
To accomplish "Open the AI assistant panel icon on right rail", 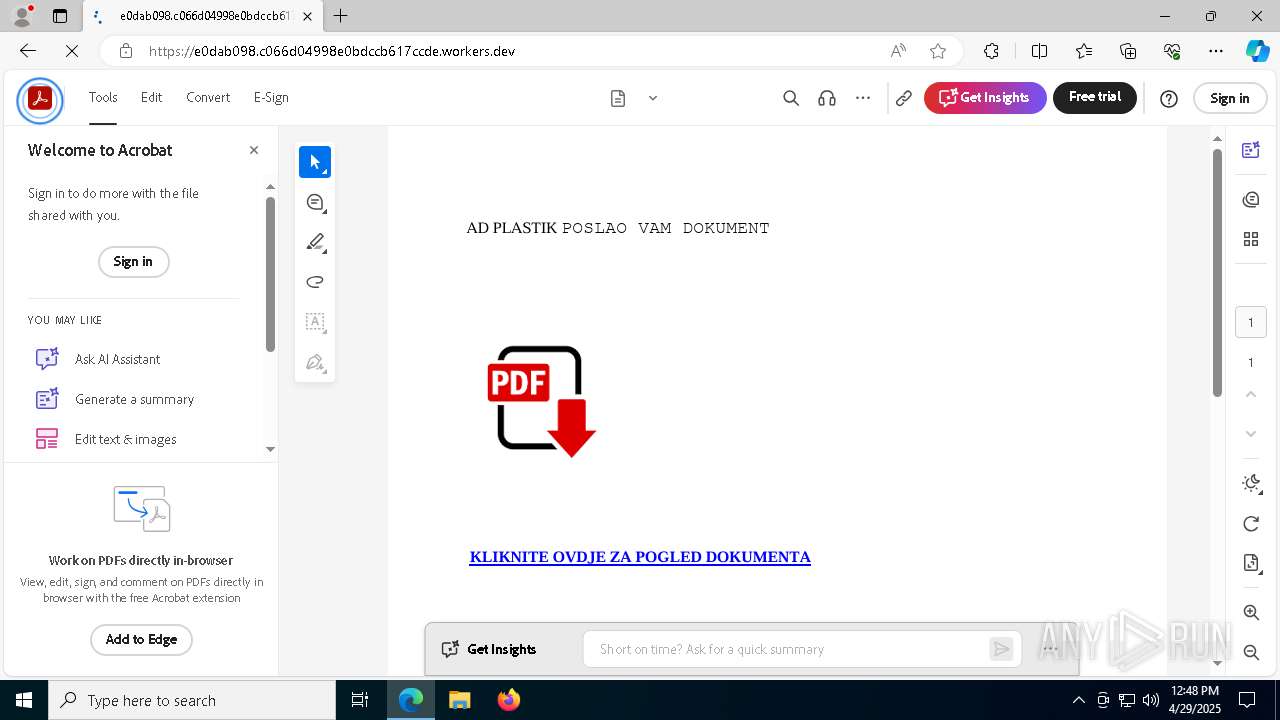I will (1251, 150).
